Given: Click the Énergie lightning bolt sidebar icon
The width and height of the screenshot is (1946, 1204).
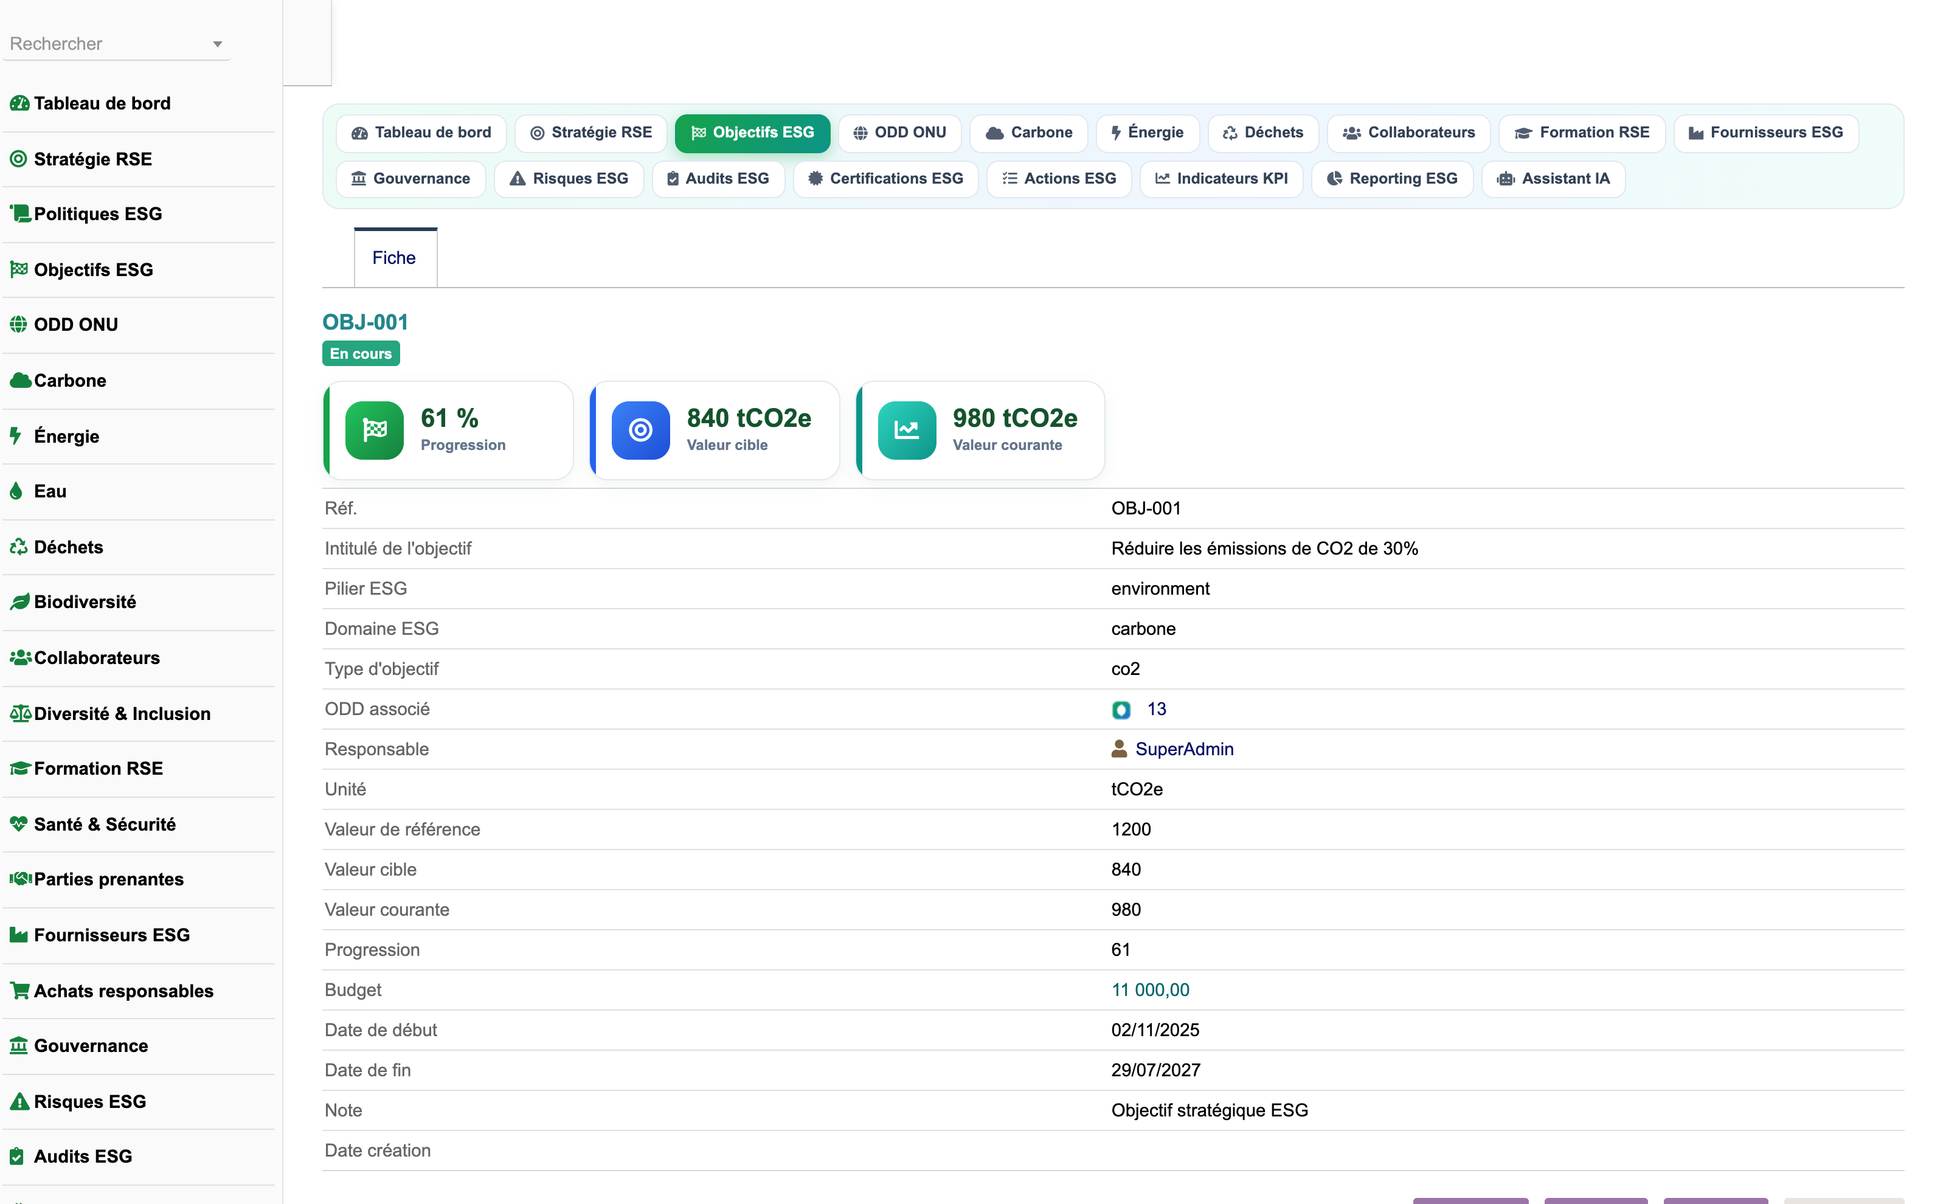Looking at the screenshot, I should (16, 436).
